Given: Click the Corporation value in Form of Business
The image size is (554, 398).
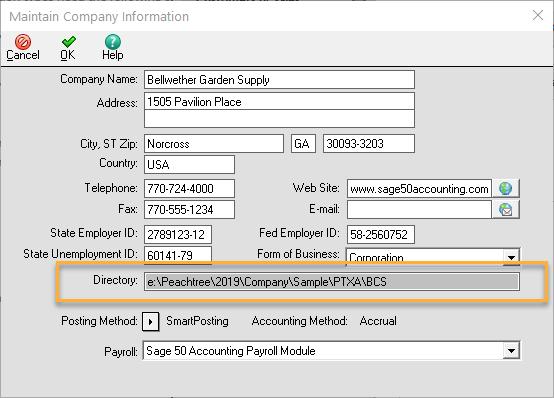Looking at the screenshot, I should coord(376,257).
